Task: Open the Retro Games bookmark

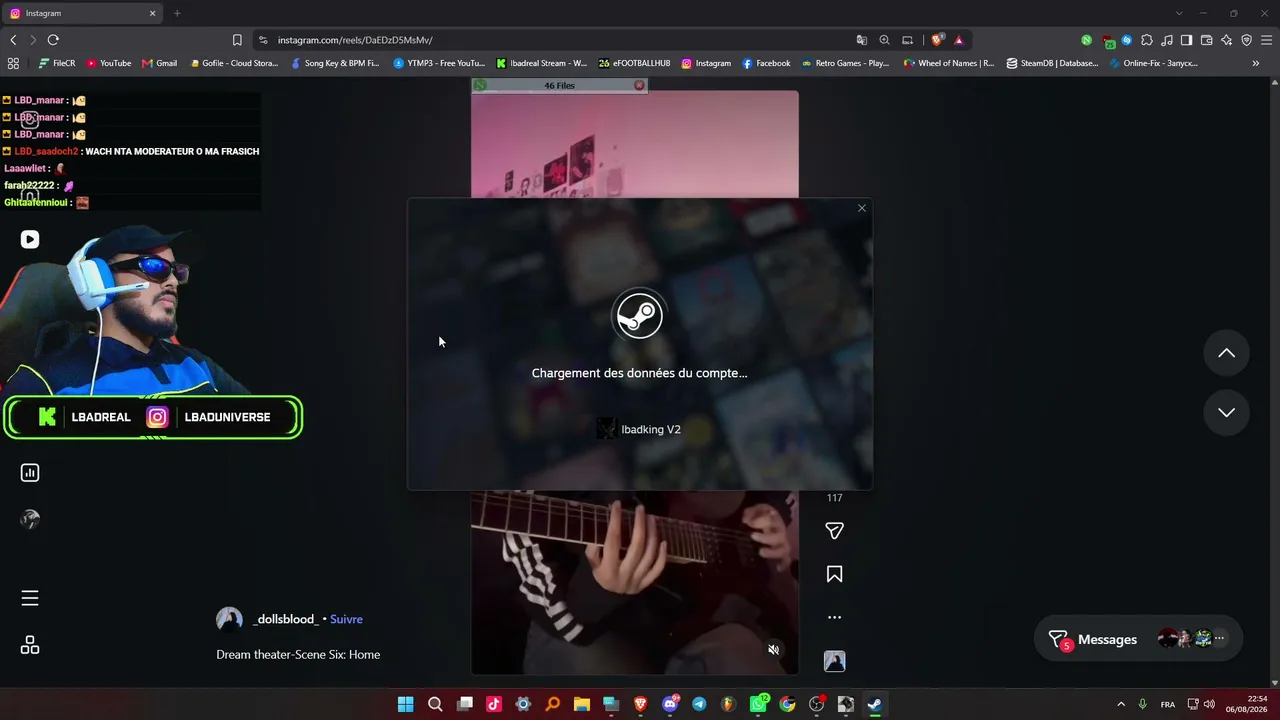Action: click(x=846, y=63)
